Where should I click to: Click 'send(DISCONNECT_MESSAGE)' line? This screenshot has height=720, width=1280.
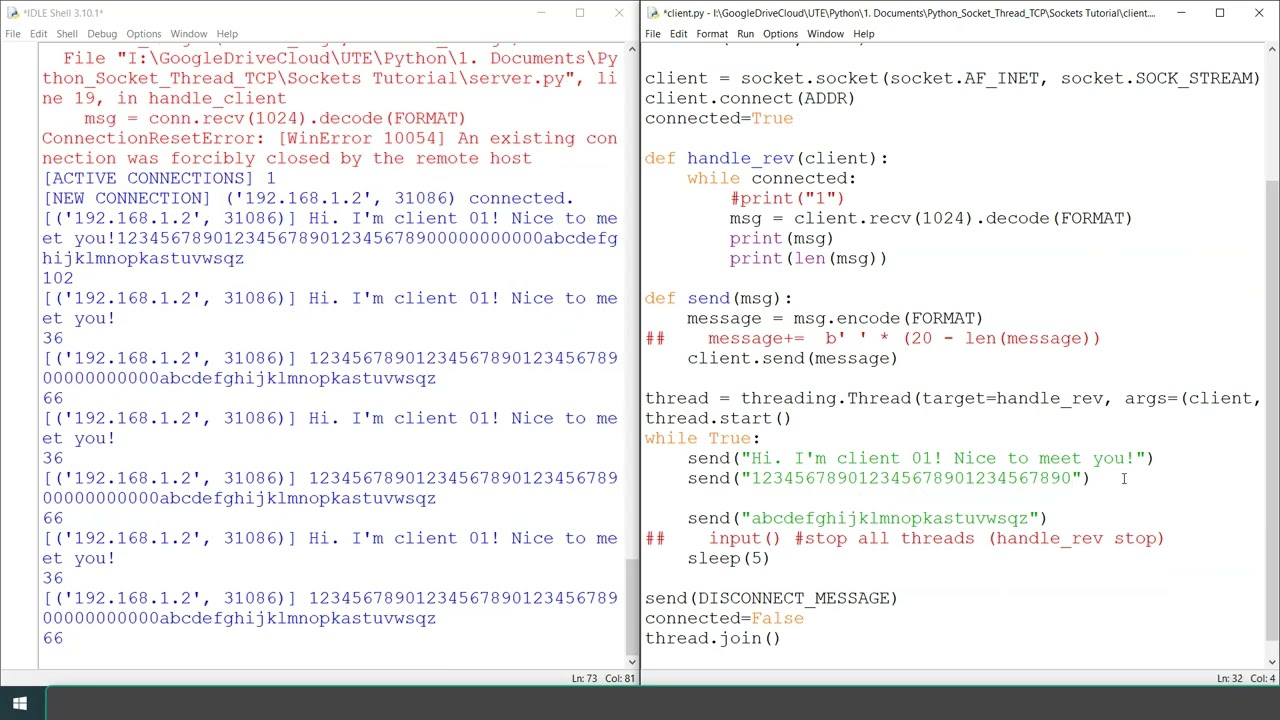coord(771,598)
